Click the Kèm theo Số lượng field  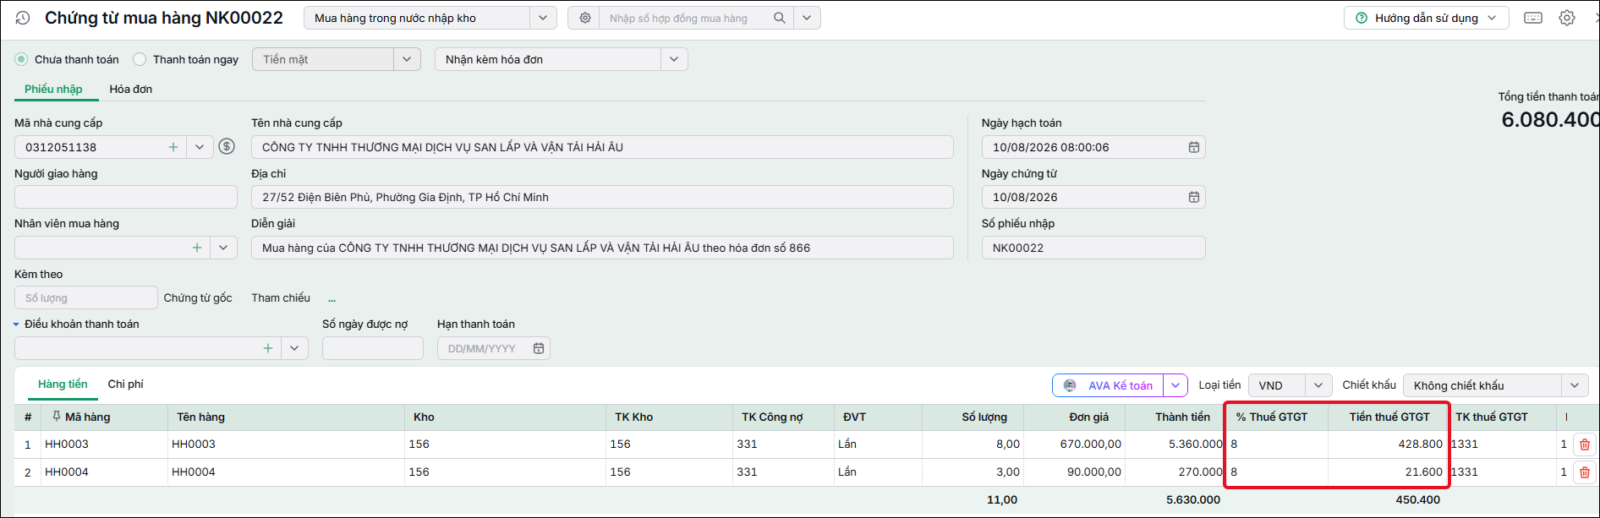pyautogui.click(x=86, y=298)
